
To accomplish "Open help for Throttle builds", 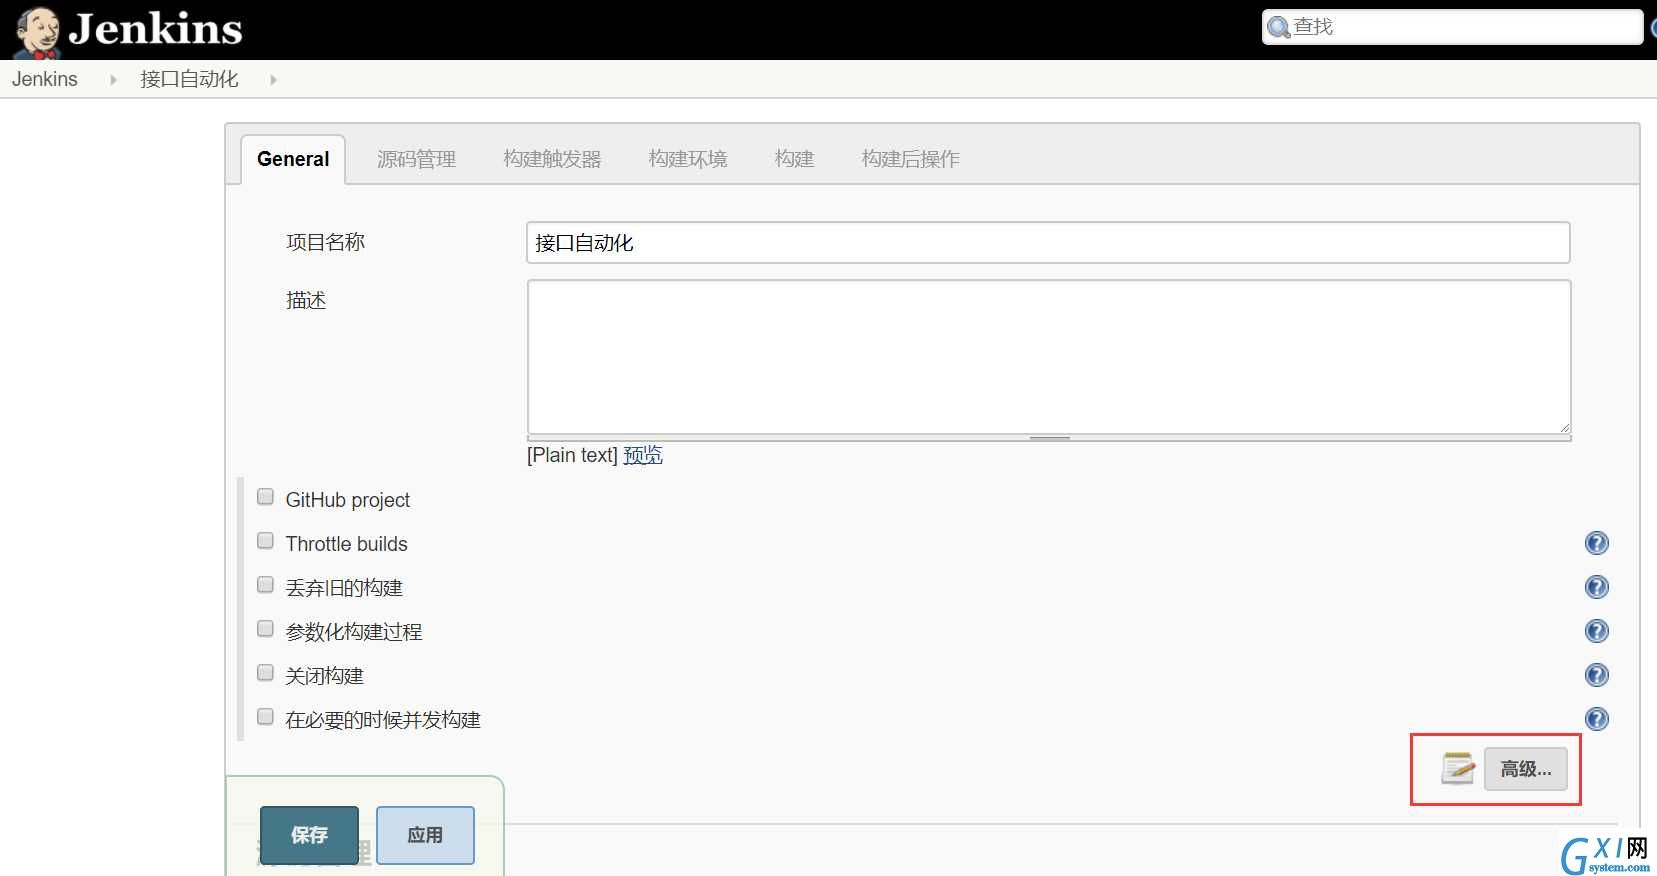I will (x=1597, y=543).
